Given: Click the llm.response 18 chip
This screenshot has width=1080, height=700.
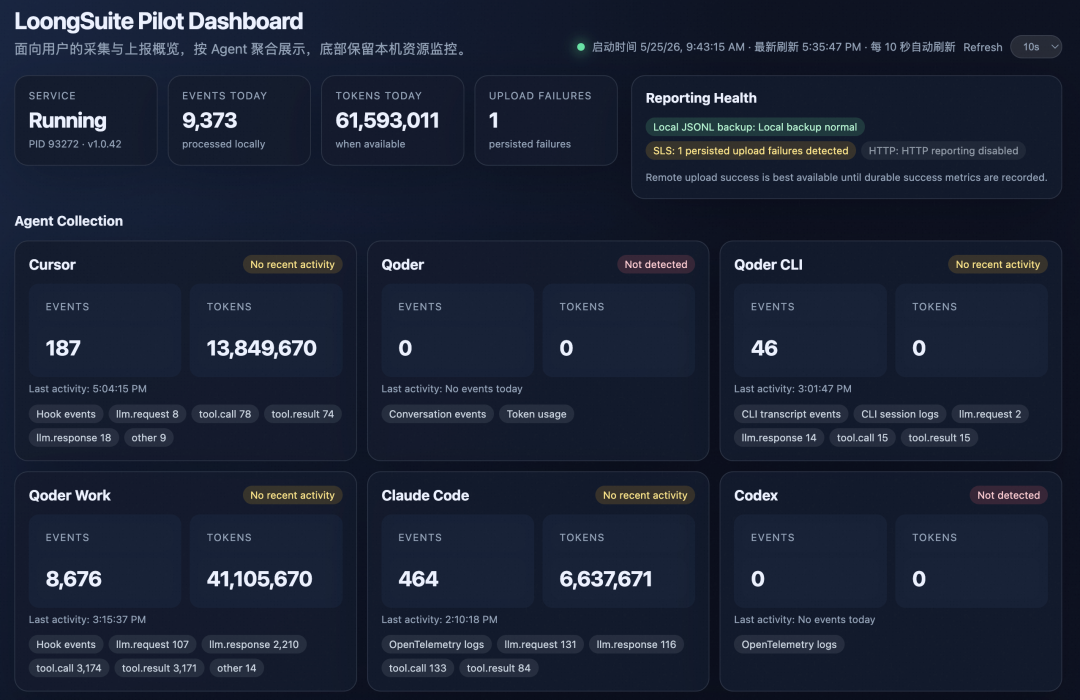Looking at the screenshot, I should pos(74,438).
